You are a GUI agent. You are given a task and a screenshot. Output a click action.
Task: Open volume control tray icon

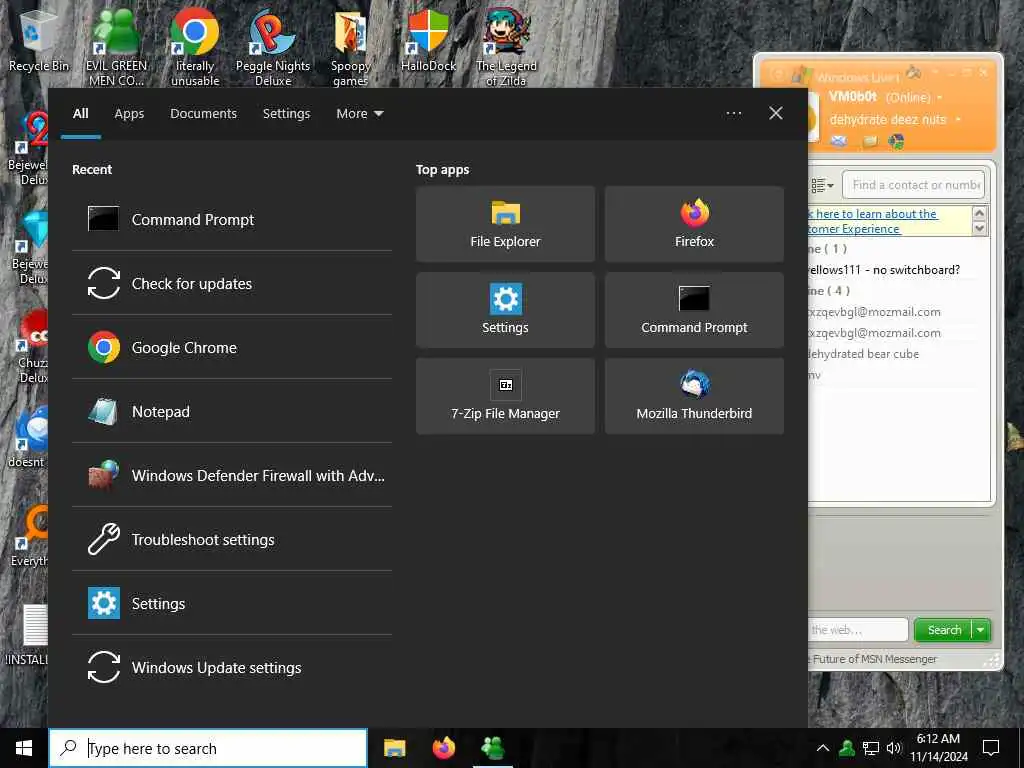[x=893, y=748]
